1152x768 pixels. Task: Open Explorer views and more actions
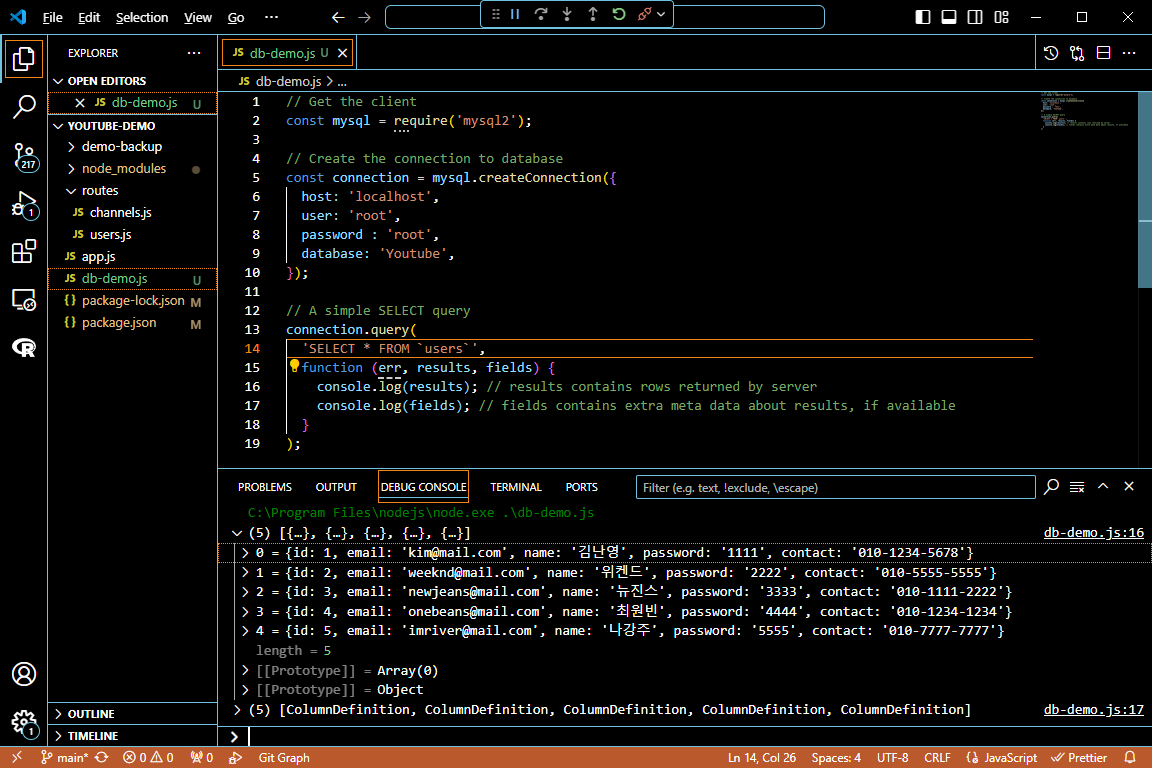point(194,53)
